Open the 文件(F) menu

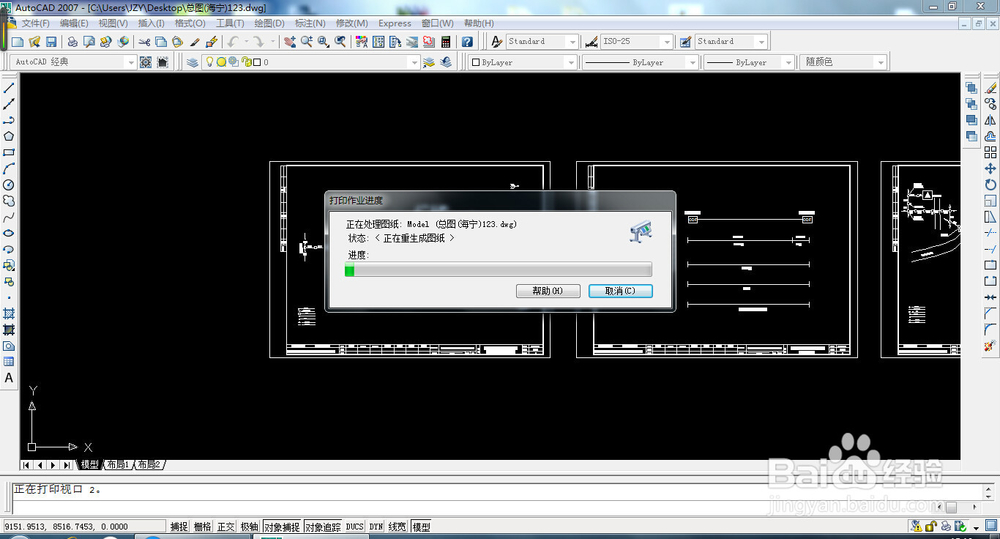(36, 23)
